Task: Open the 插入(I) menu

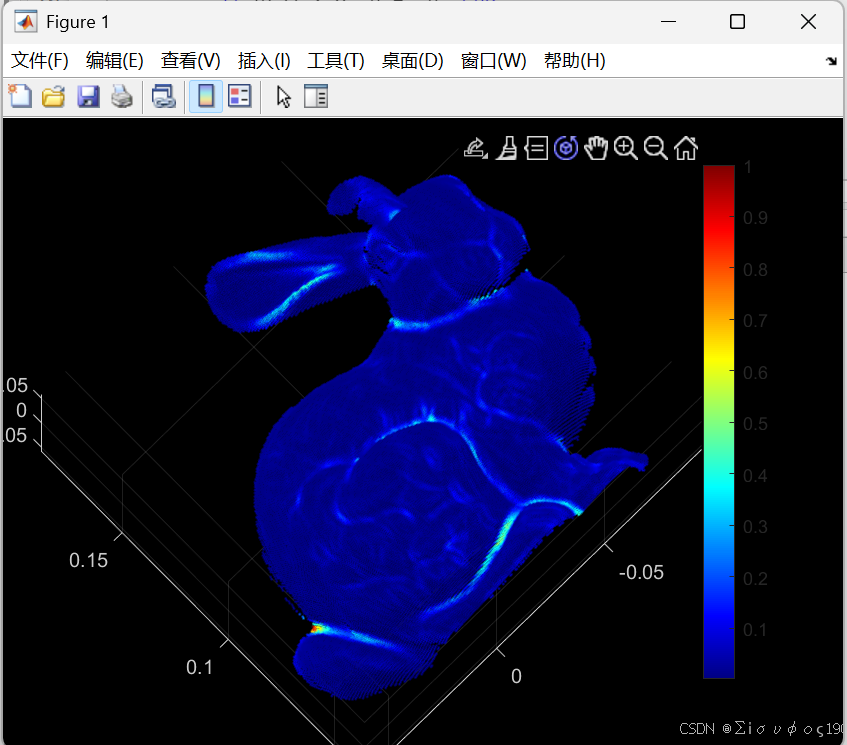Action: [x=264, y=61]
